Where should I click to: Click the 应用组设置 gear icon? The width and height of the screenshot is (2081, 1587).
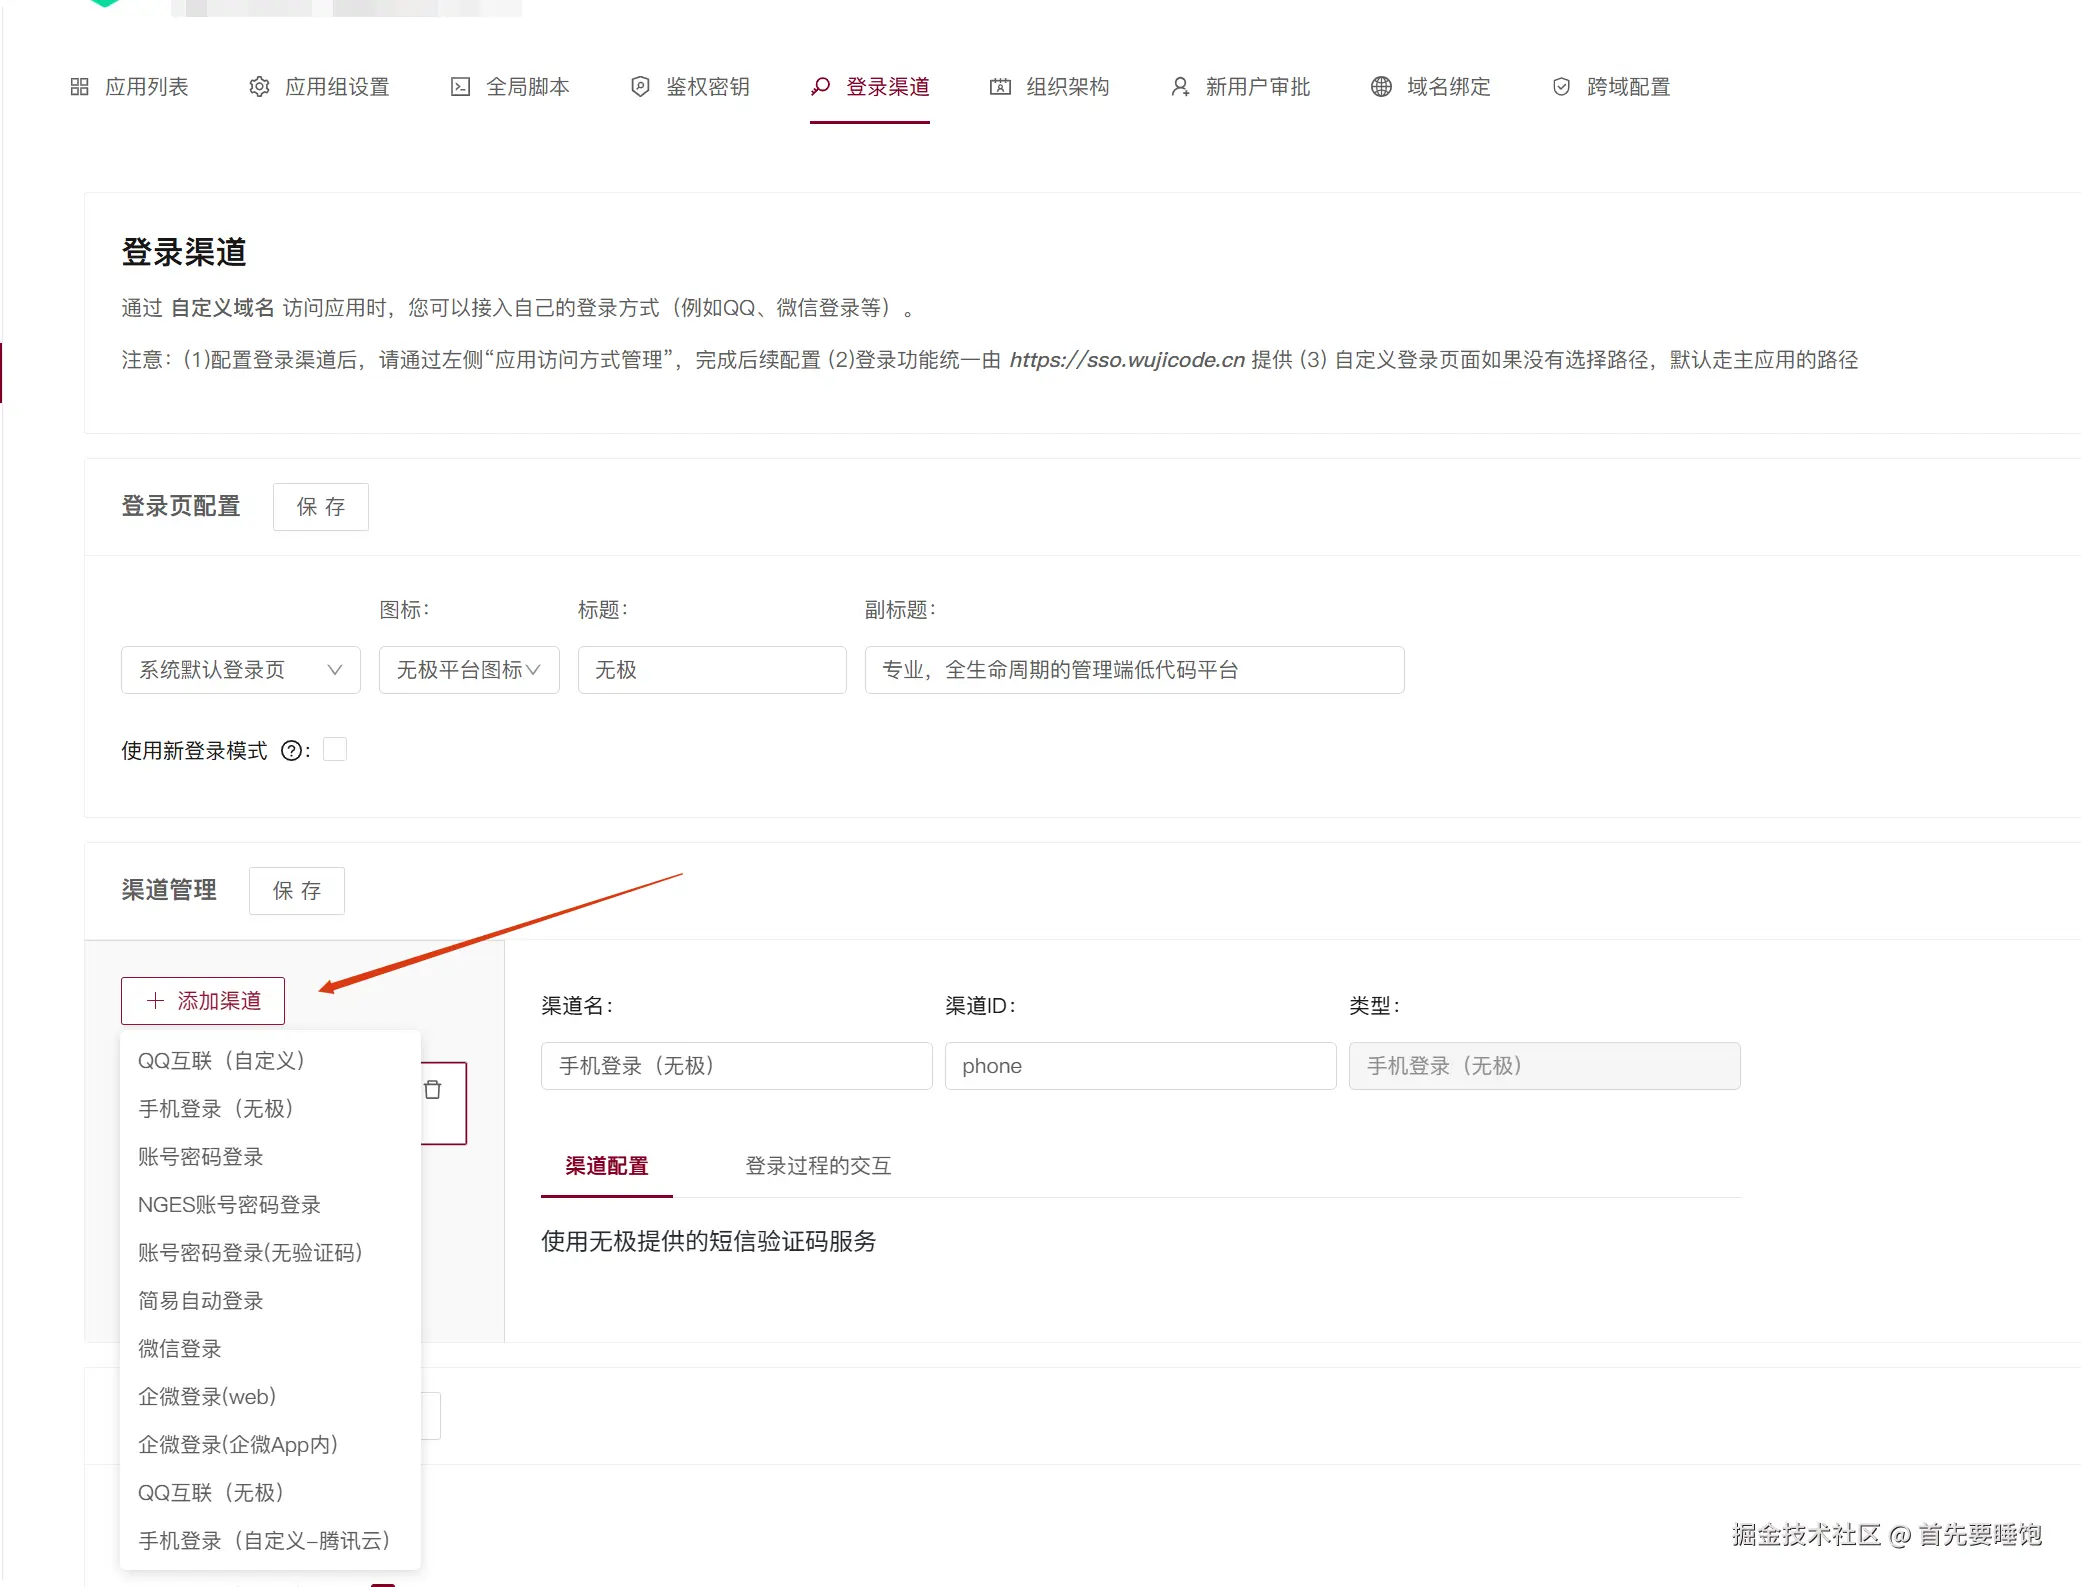(259, 87)
